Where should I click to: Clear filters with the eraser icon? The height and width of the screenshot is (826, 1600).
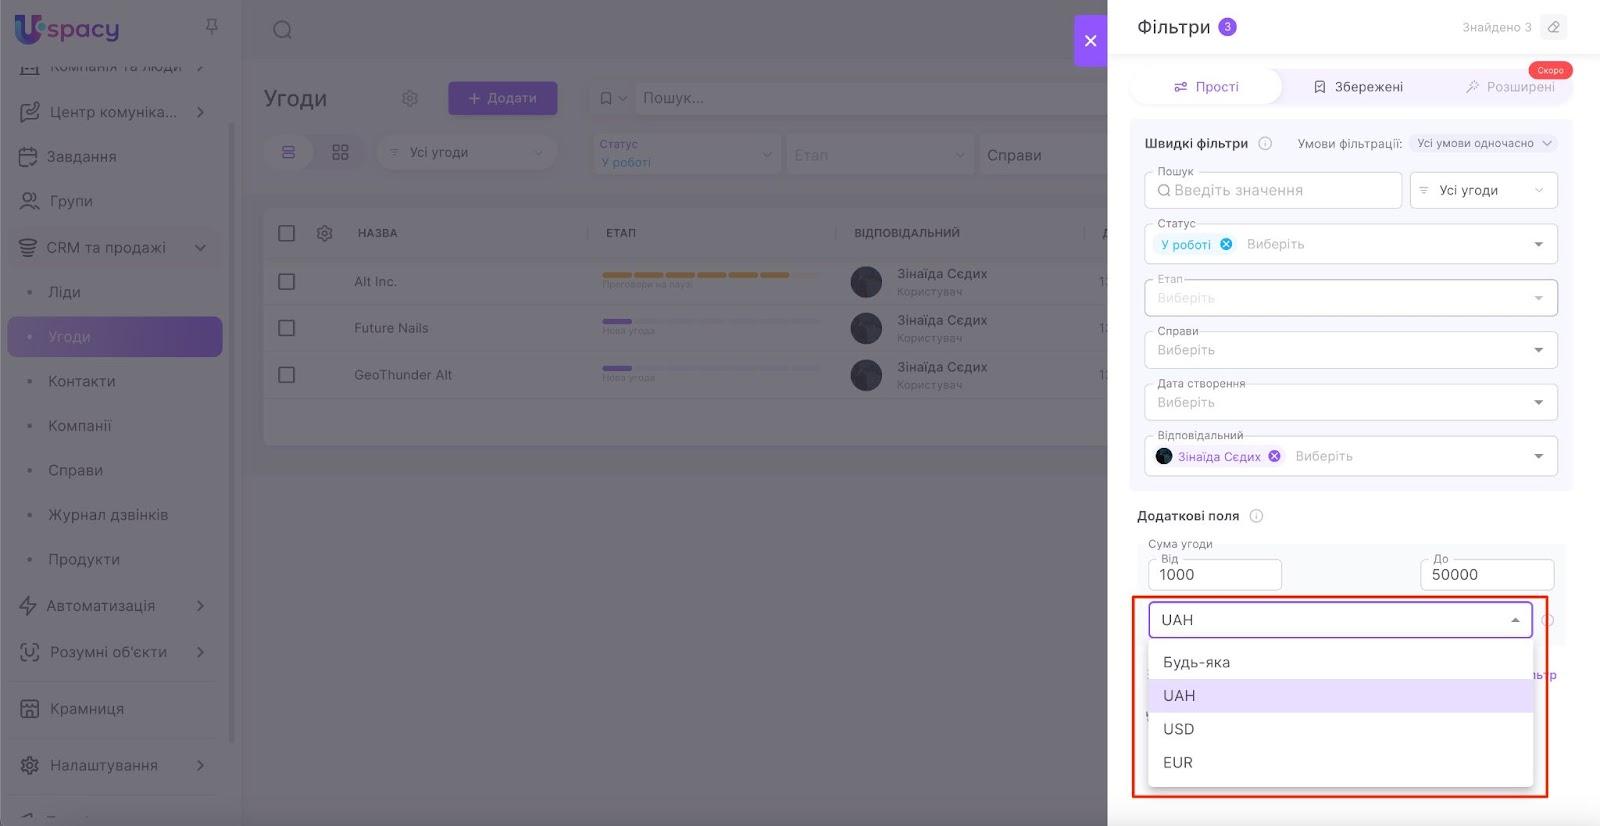(x=1553, y=27)
